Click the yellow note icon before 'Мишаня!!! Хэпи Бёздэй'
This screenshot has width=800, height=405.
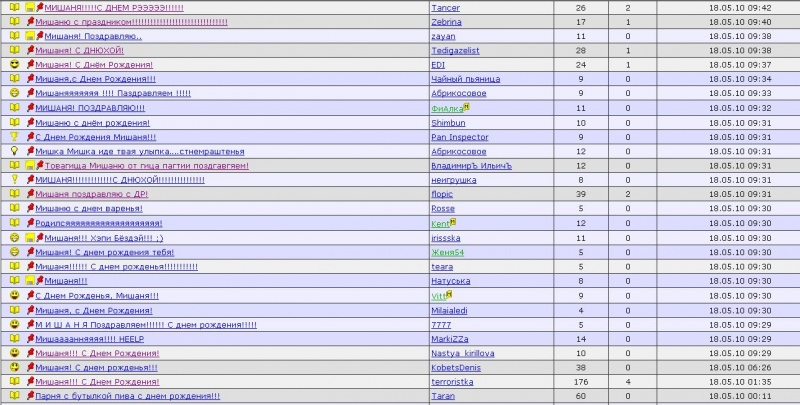[30, 238]
